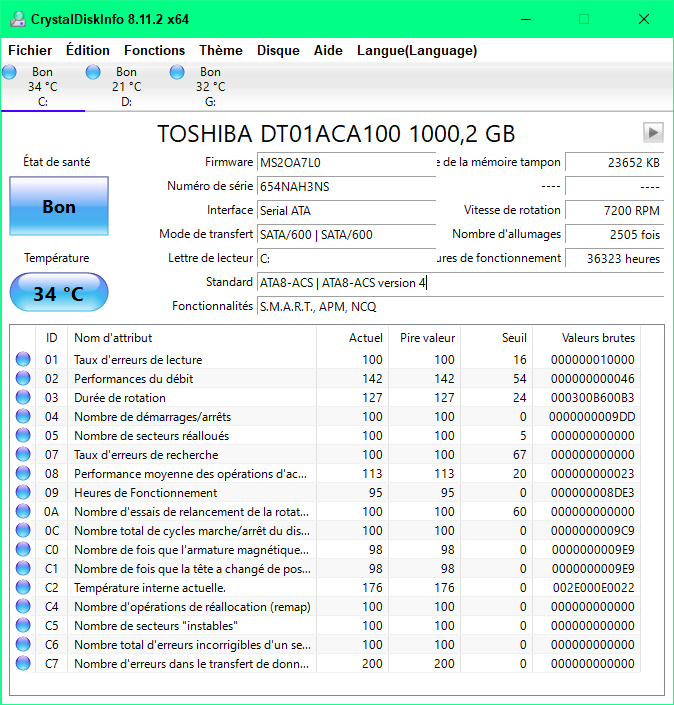This screenshot has height=705, width=674.
Task: Click status orb of attribute C4 row
Action: click(x=23, y=607)
